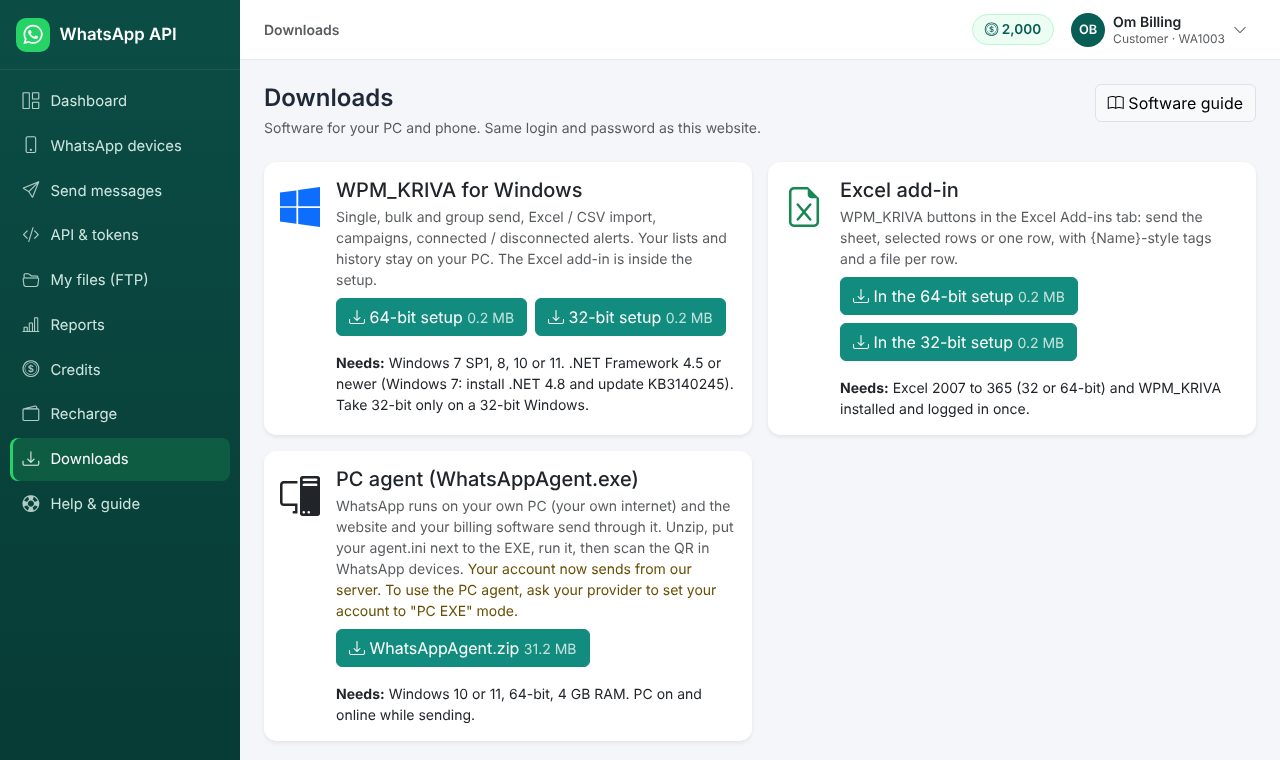The image size is (1280, 760).
Task: Click the Windows logo on WPM_KRIVA card
Action: (x=300, y=207)
